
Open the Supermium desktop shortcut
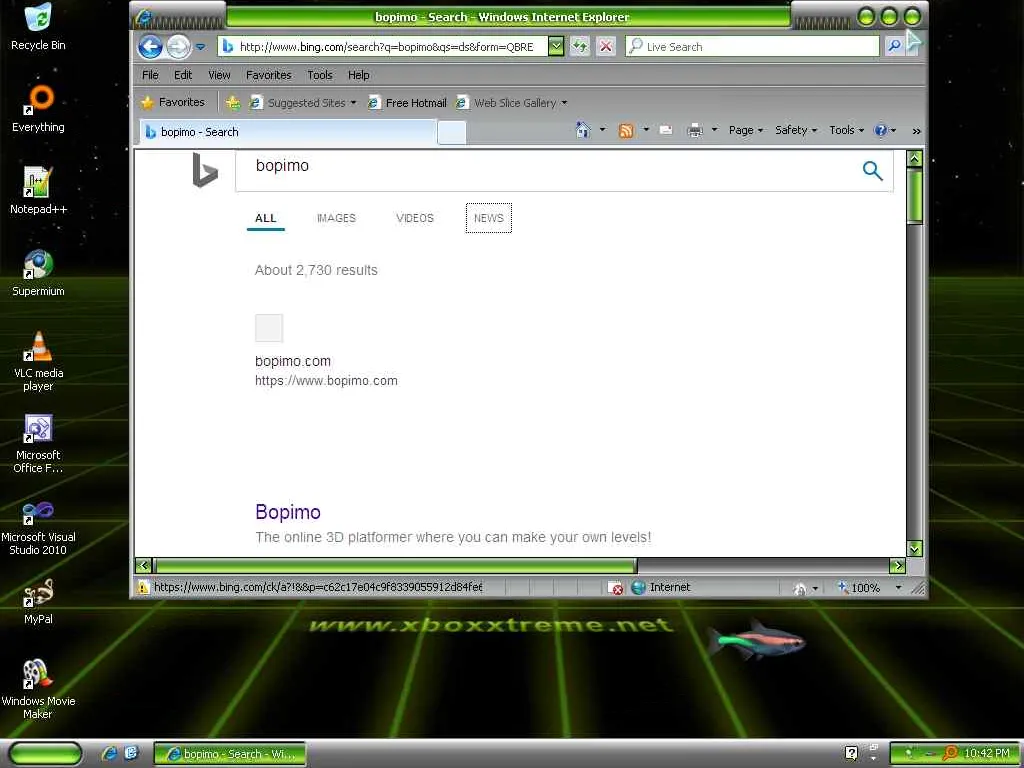pos(39,273)
